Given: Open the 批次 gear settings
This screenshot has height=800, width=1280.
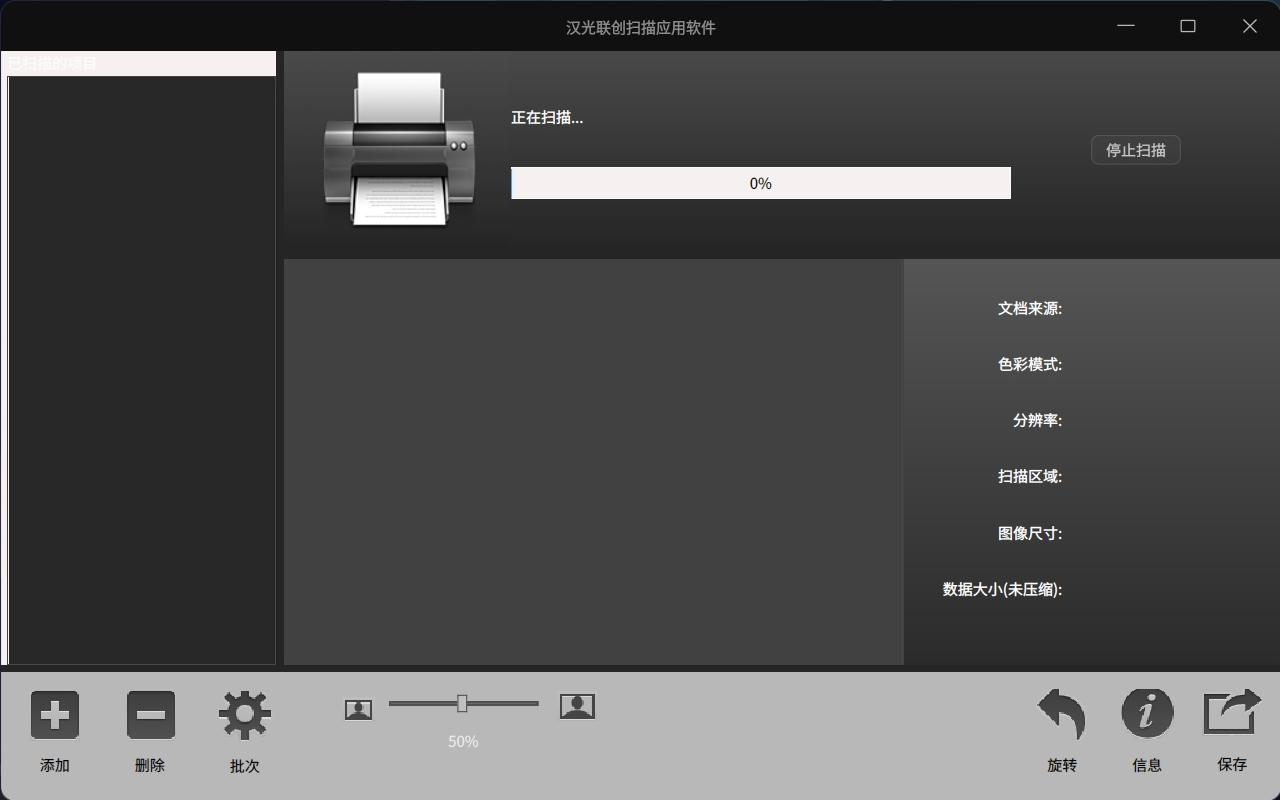Looking at the screenshot, I should pos(245,715).
